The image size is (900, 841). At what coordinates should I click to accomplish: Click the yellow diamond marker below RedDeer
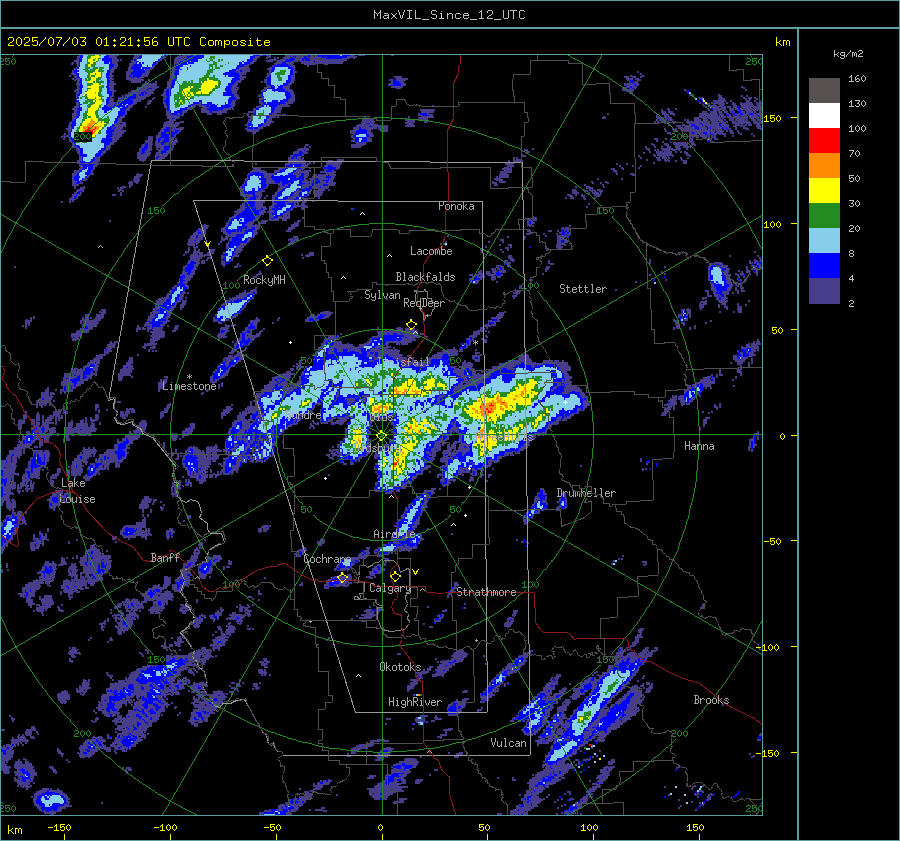pos(412,325)
